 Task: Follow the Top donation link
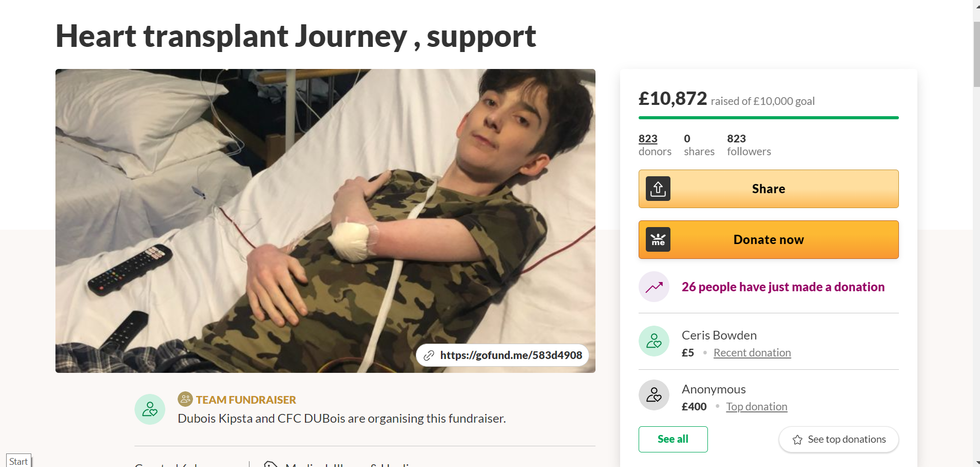[x=756, y=407]
